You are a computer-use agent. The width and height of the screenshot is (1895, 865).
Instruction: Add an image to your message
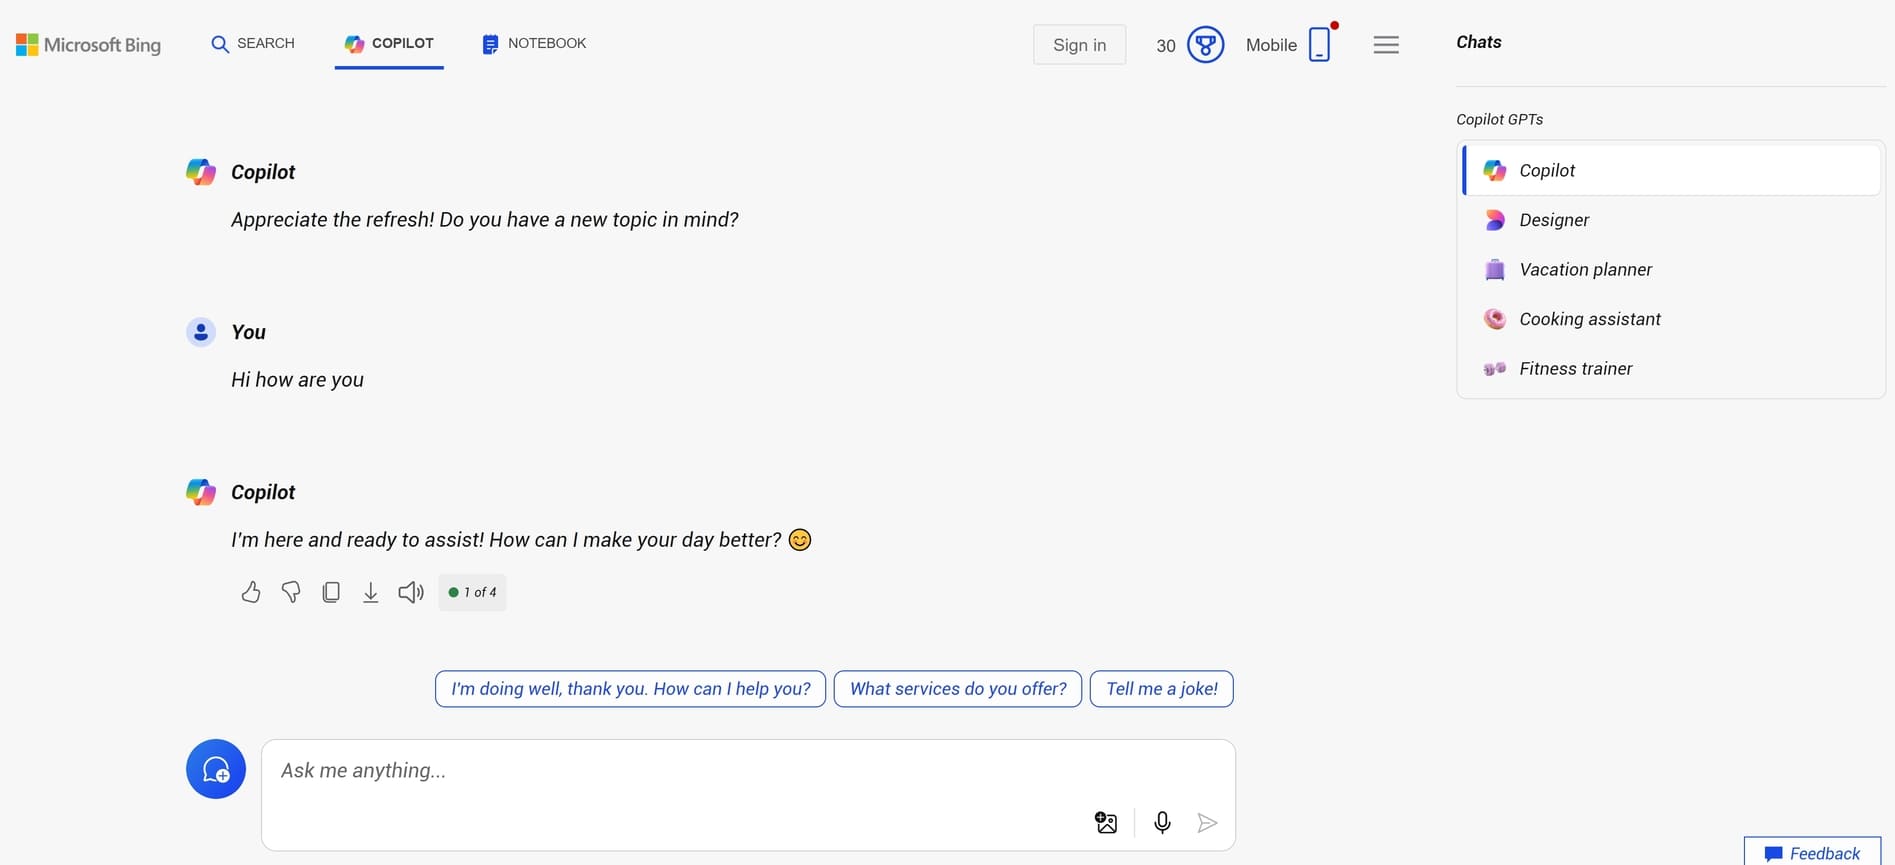[x=1105, y=822]
